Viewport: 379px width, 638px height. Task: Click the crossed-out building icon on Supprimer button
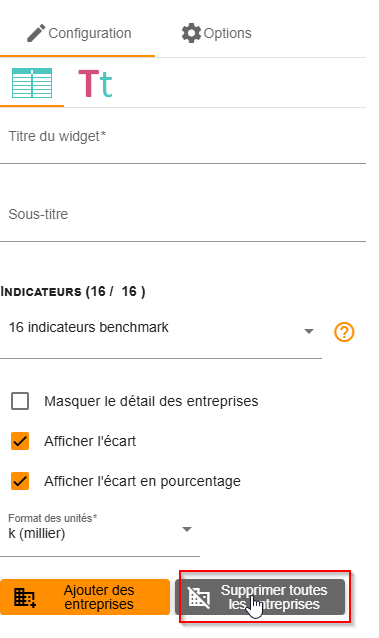click(199, 598)
